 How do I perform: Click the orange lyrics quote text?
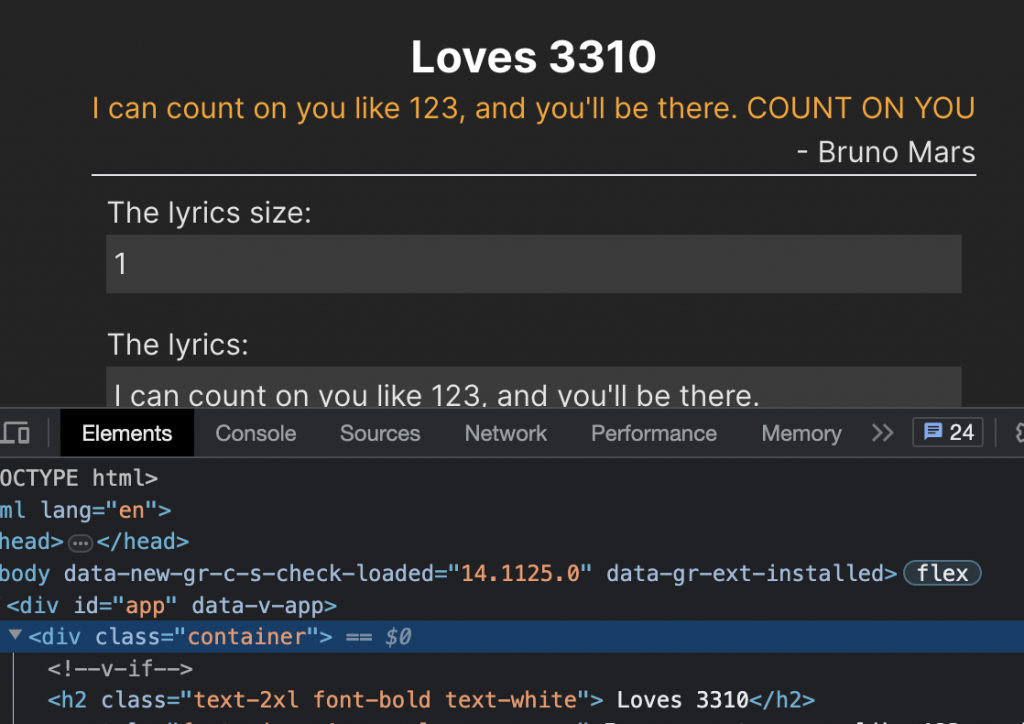coord(533,108)
